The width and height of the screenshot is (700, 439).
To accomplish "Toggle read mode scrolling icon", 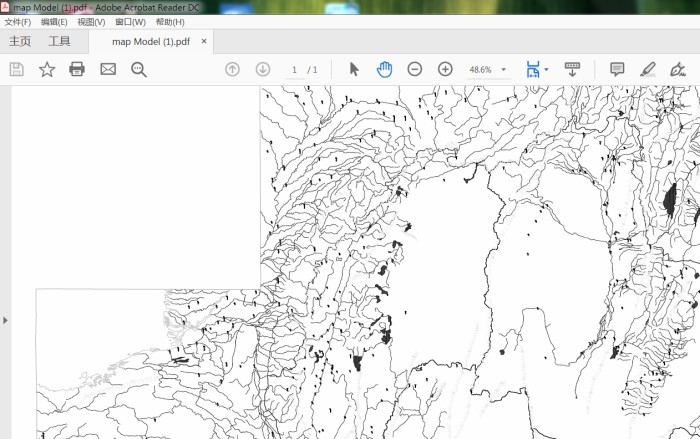I will tap(572, 69).
